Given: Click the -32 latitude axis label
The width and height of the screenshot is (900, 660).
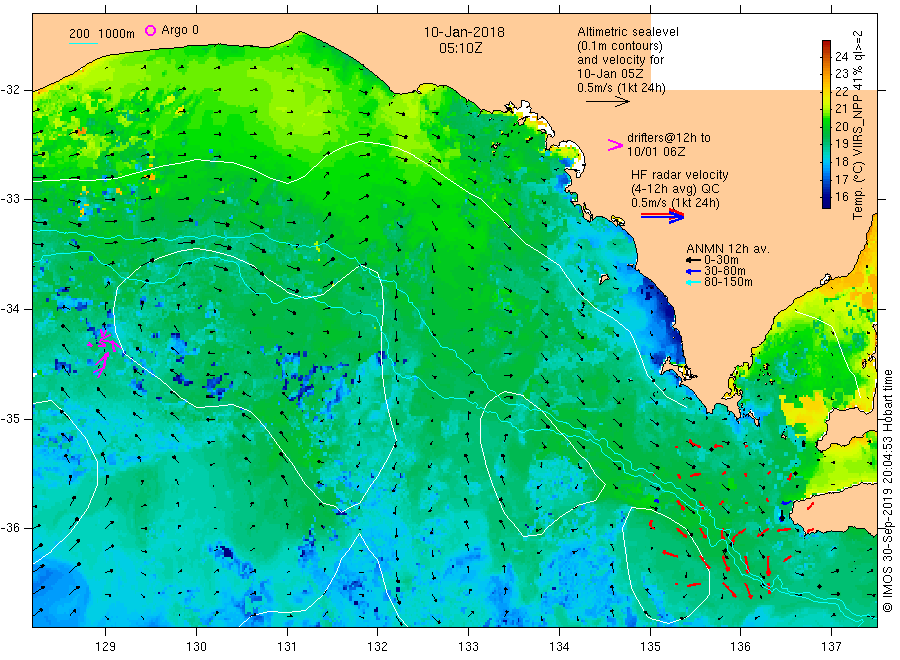Looking at the screenshot, I should (x=10, y=90).
